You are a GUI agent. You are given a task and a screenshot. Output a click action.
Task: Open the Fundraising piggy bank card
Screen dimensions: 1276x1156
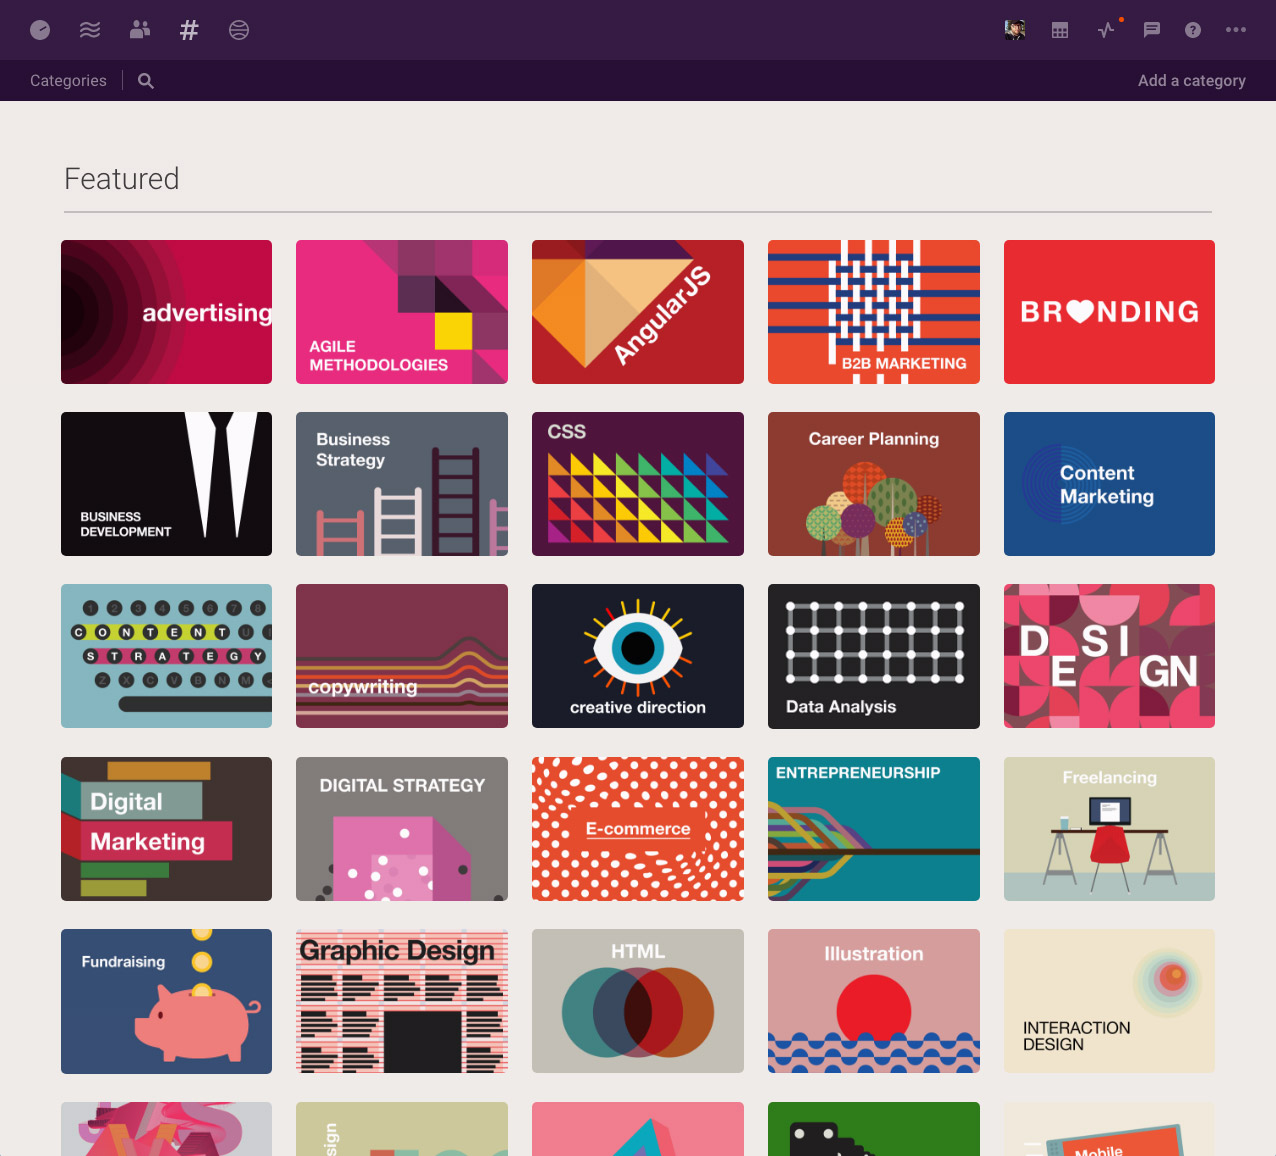(x=166, y=1001)
